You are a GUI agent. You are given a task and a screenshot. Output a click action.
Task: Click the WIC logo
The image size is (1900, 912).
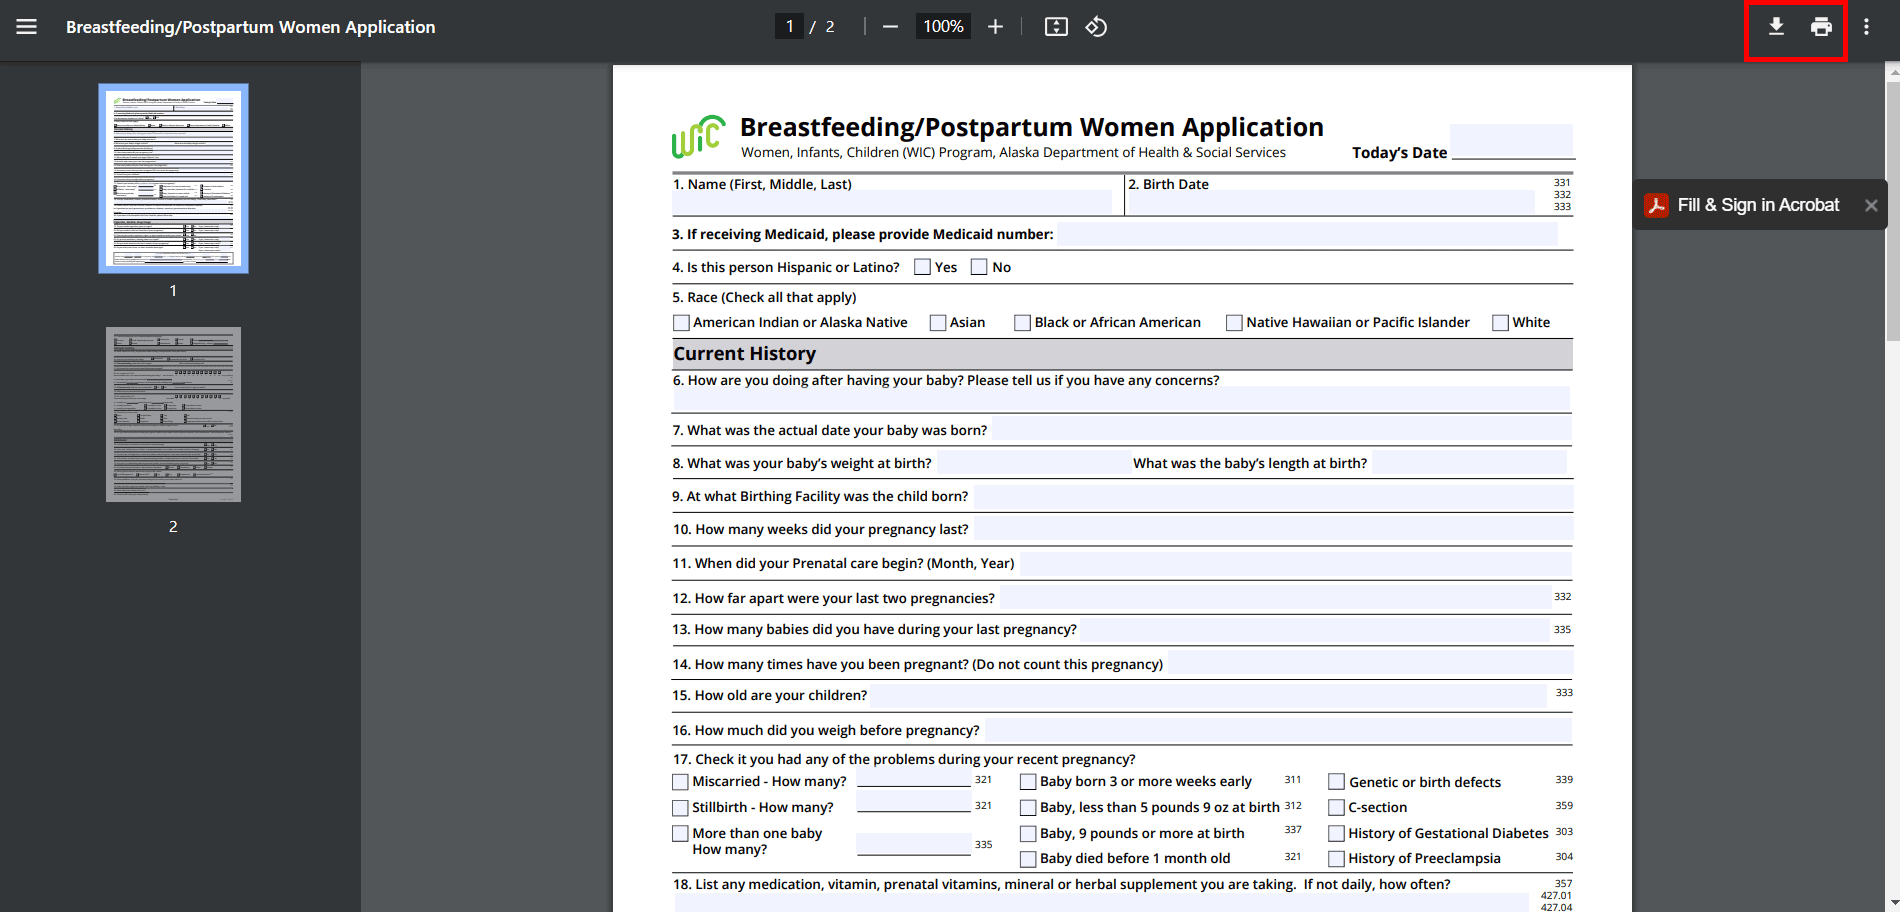[x=698, y=137]
